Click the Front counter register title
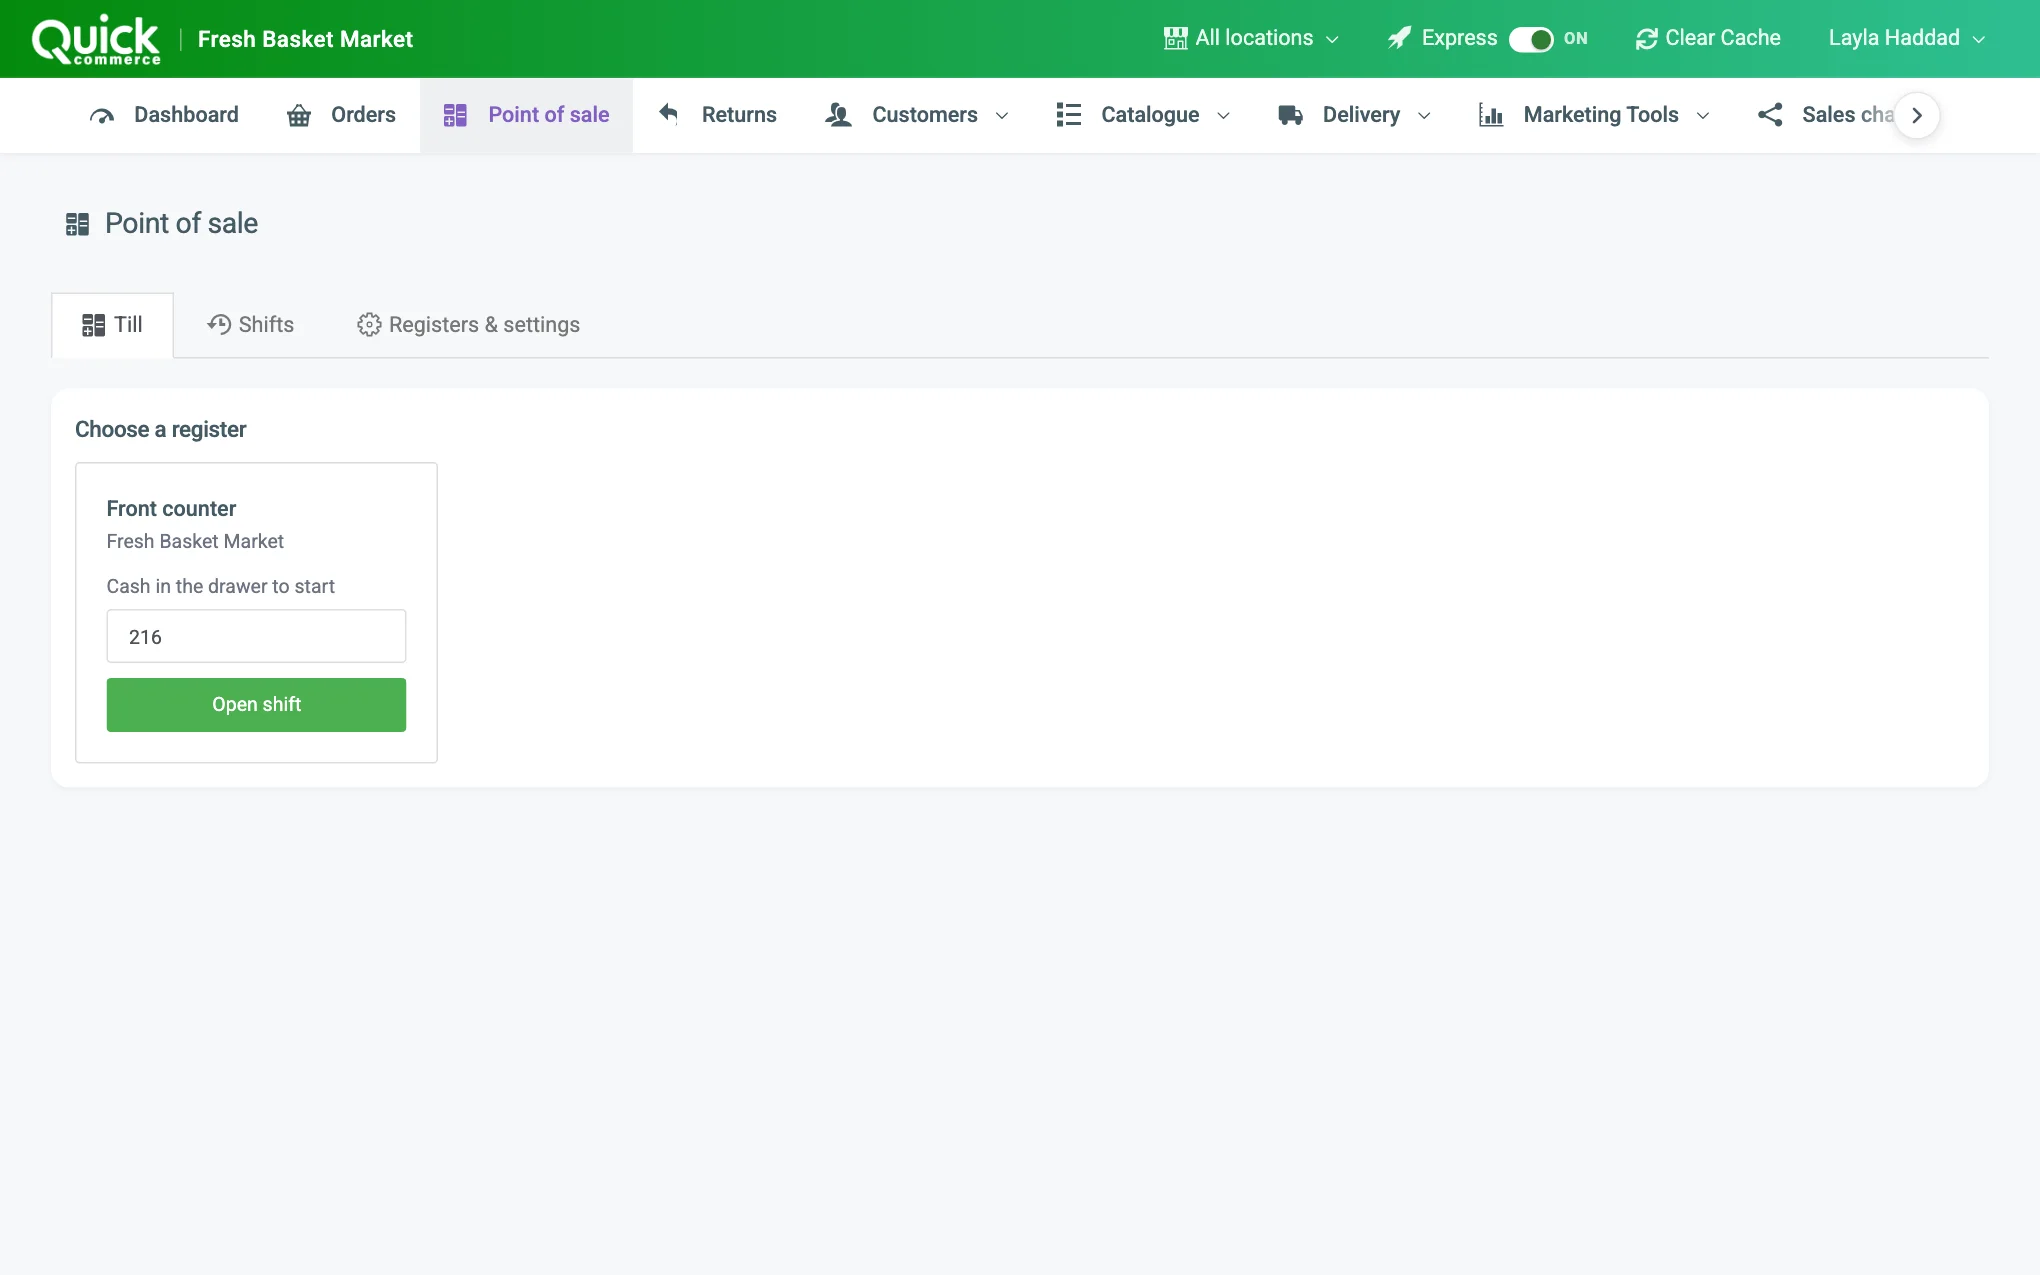 (x=171, y=509)
